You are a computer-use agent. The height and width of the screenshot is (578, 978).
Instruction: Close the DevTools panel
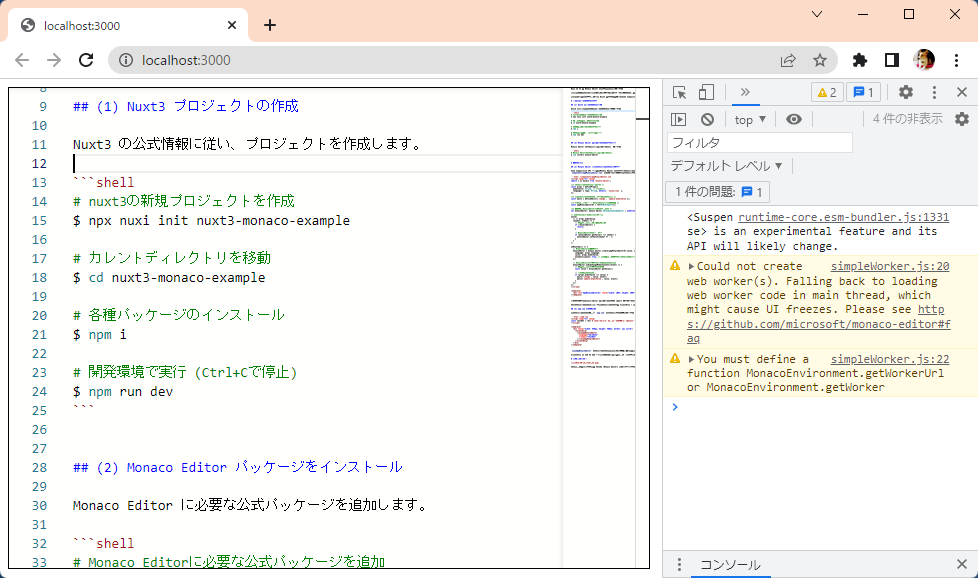[x=962, y=92]
